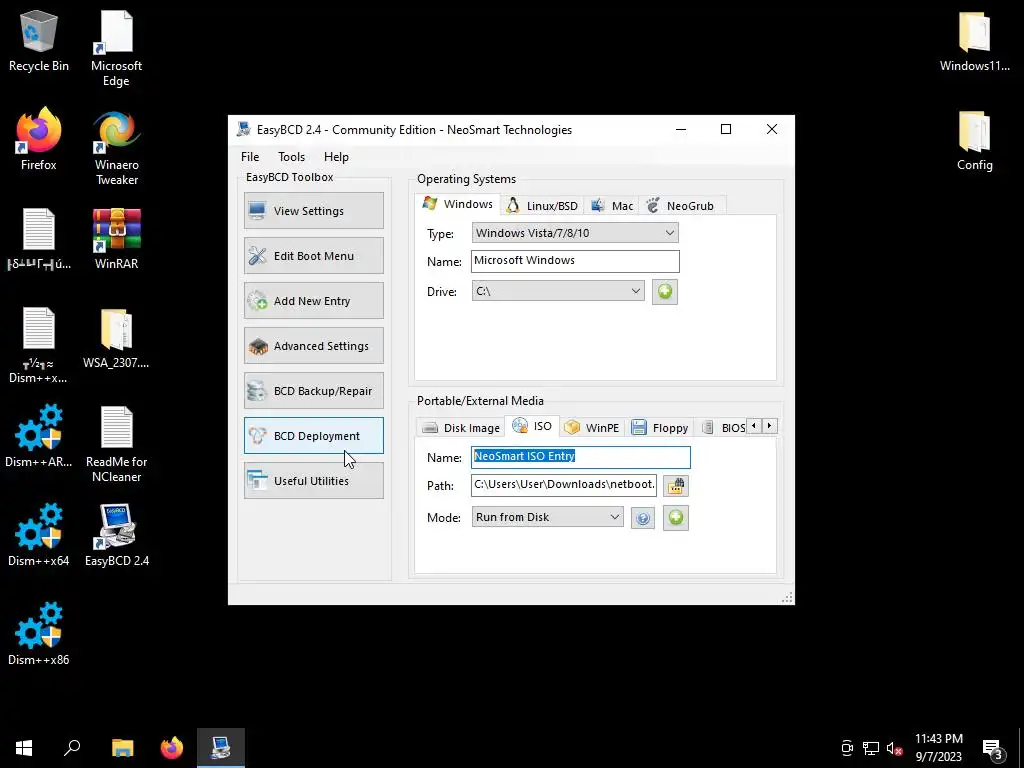1024x768 pixels.
Task: Open the Help menu
Action: [336, 157]
